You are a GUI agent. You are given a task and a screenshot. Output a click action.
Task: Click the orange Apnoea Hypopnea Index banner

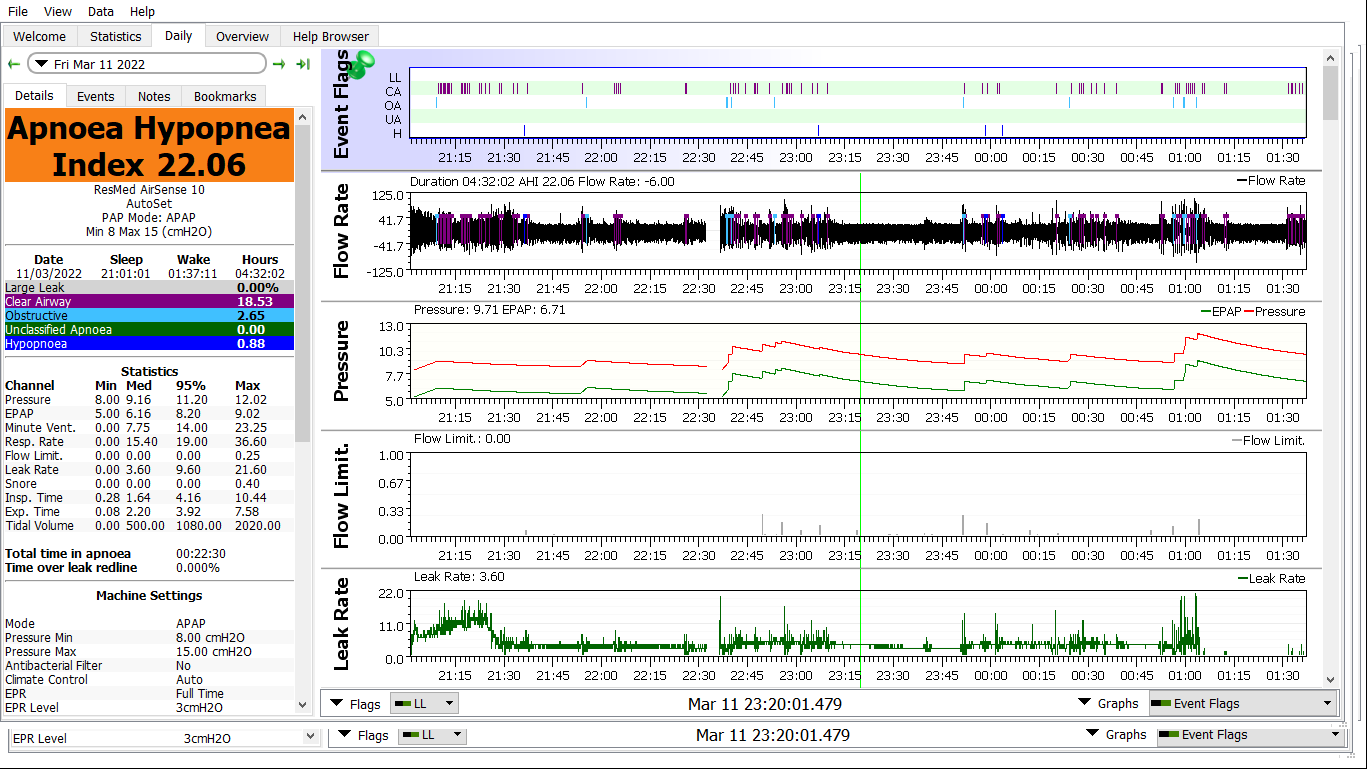(149, 146)
